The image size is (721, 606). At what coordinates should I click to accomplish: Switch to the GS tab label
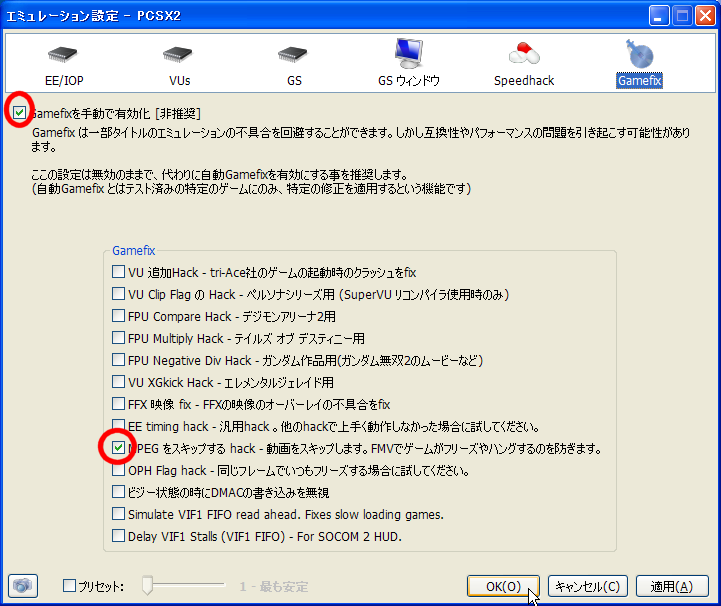294,80
